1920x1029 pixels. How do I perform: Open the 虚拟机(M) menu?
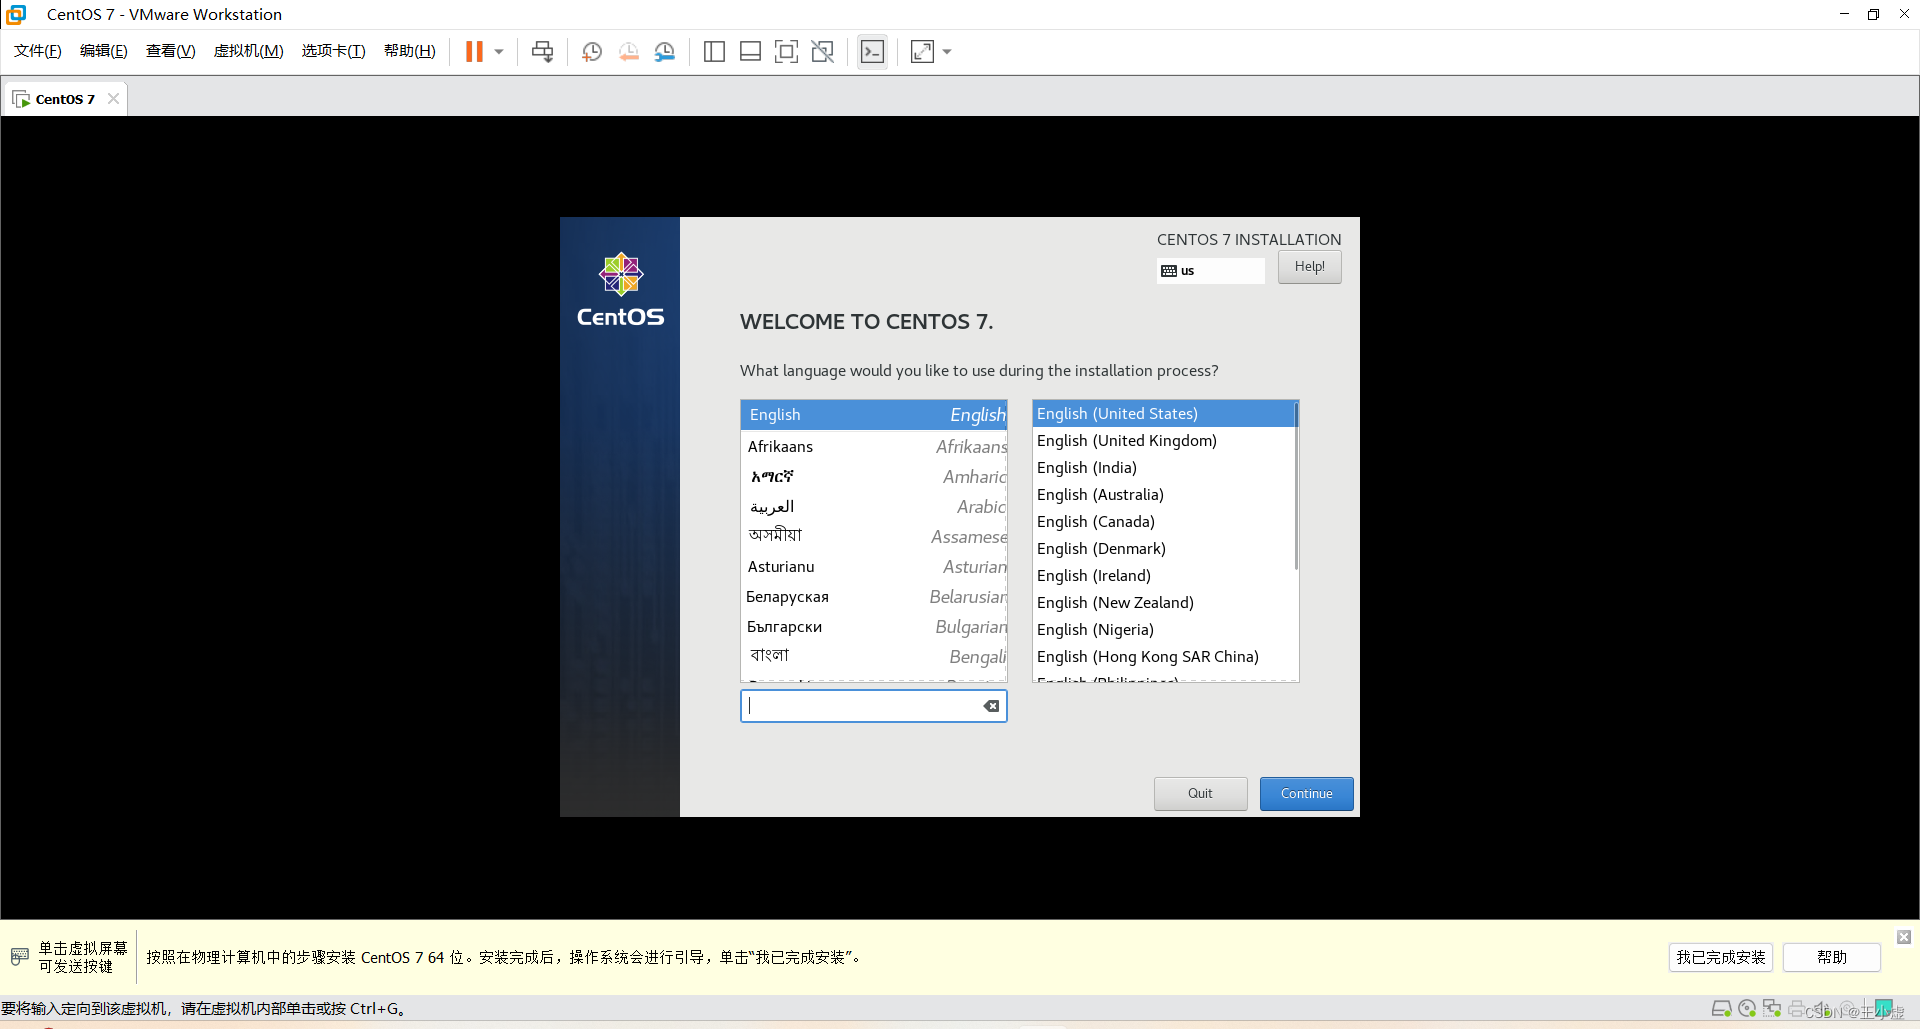(x=248, y=51)
